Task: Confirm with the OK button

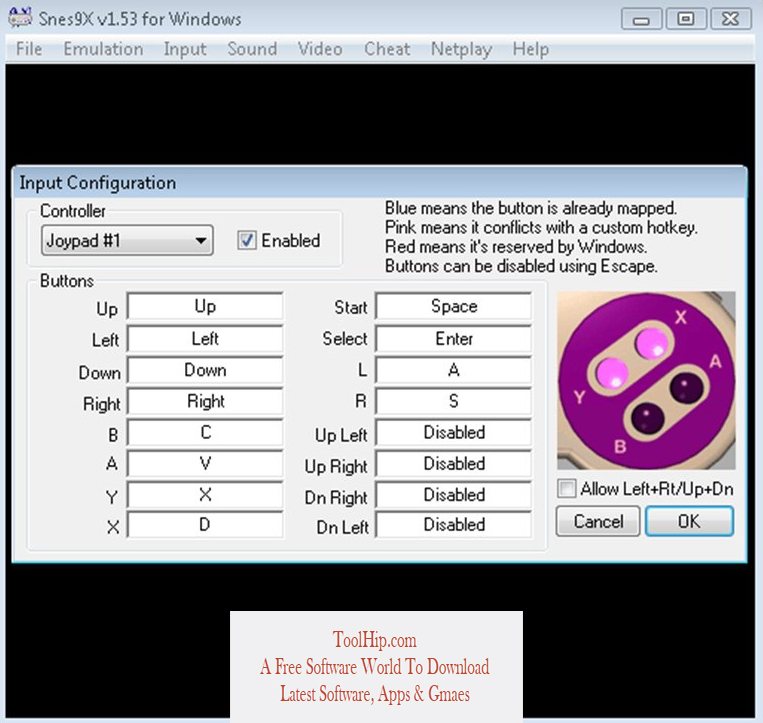Action: [689, 521]
